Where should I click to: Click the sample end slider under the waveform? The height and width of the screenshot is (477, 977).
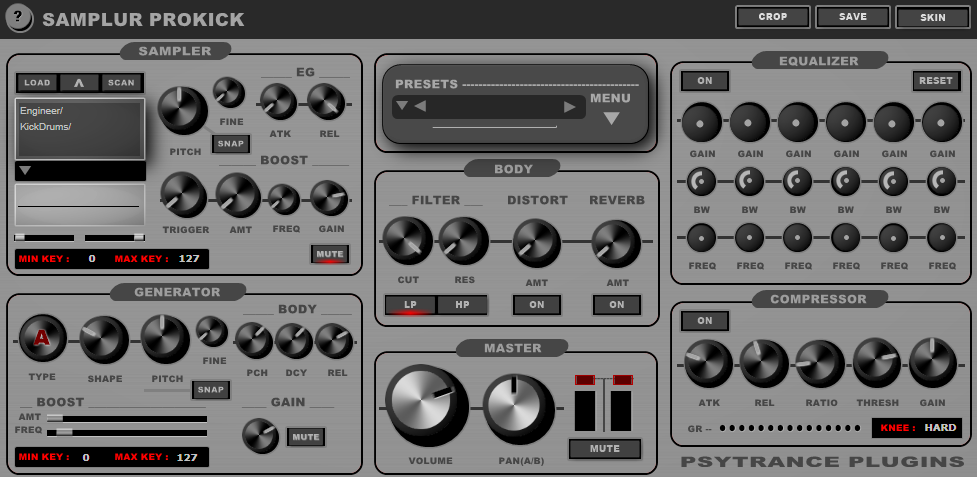[115, 237]
